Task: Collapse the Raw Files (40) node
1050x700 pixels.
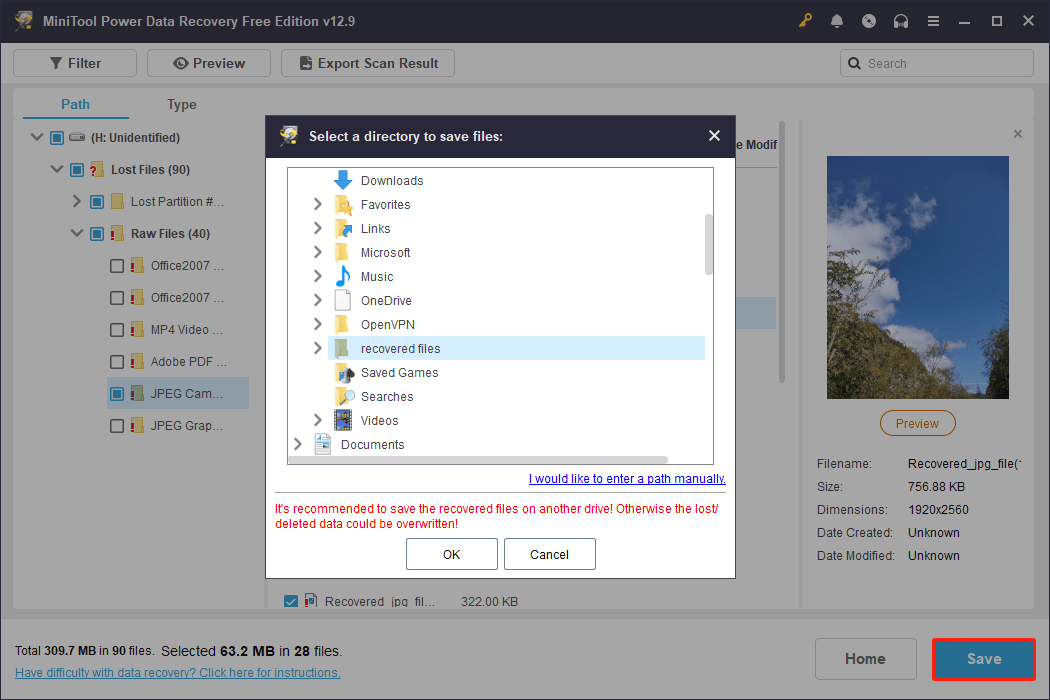Action: point(77,233)
